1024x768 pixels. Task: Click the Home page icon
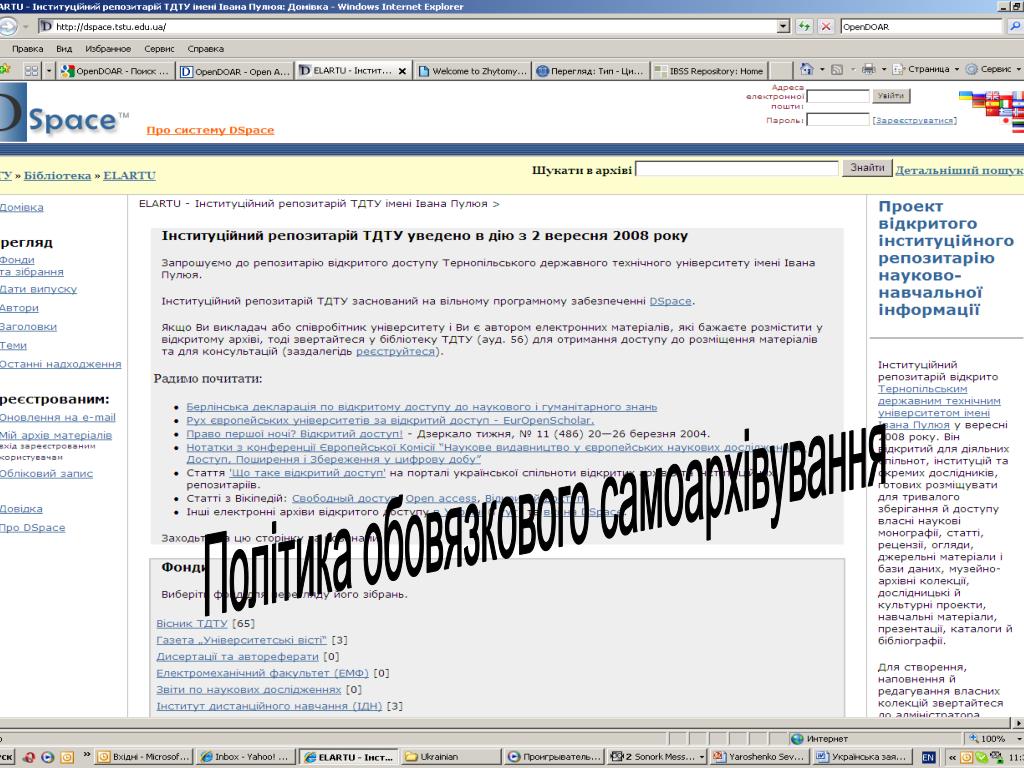click(x=807, y=69)
